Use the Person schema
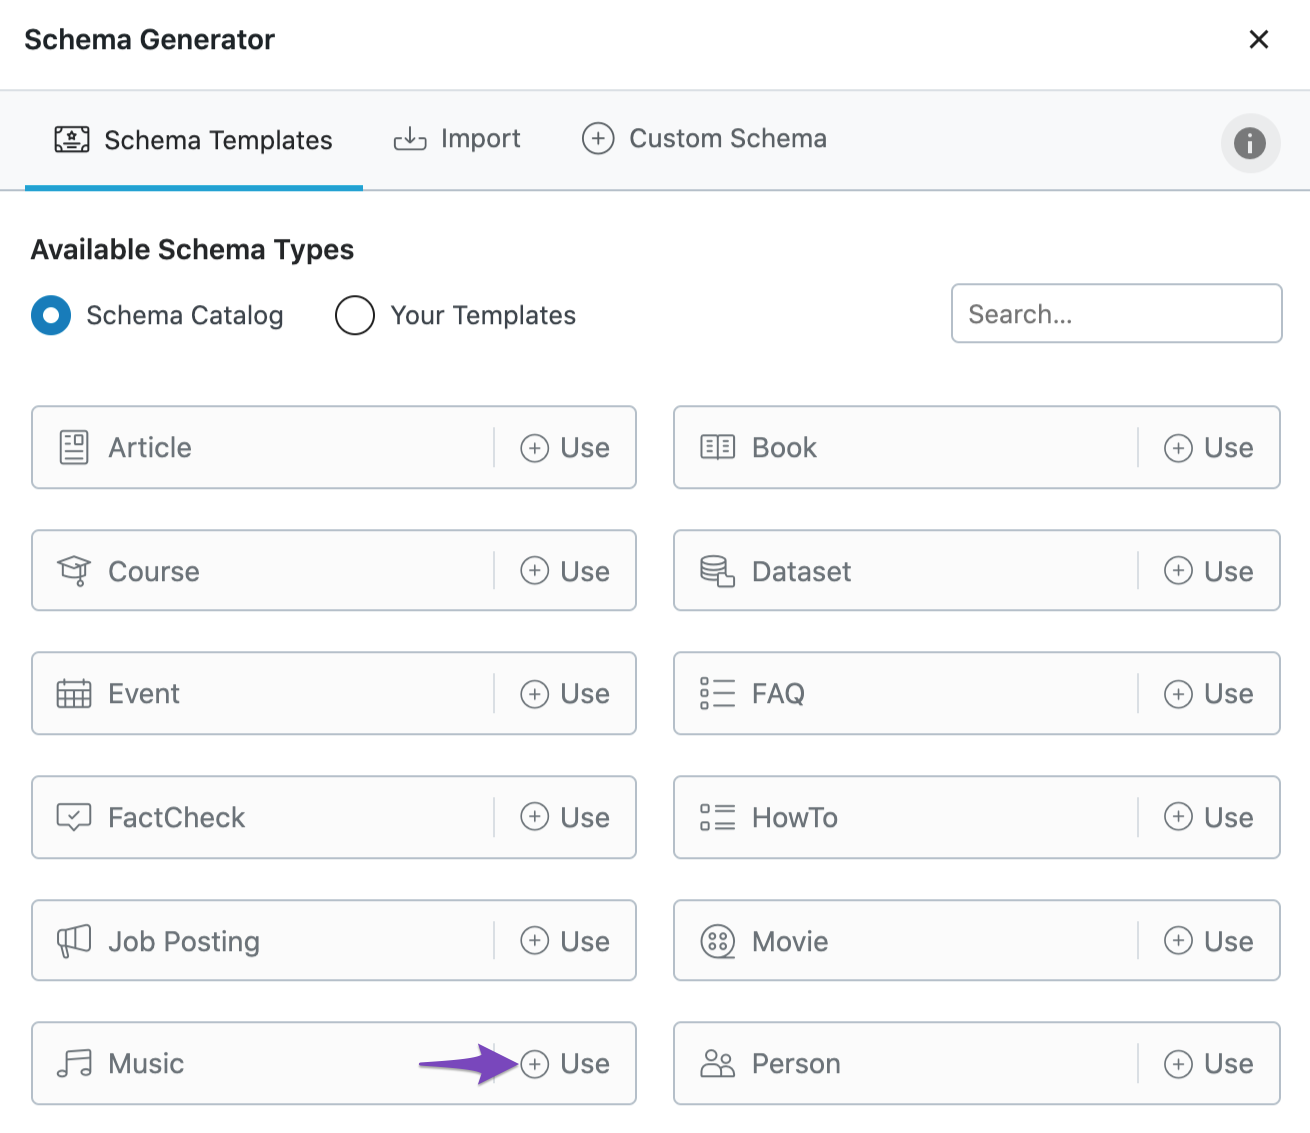This screenshot has height=1133, width=1310. pos(1209,1063)
